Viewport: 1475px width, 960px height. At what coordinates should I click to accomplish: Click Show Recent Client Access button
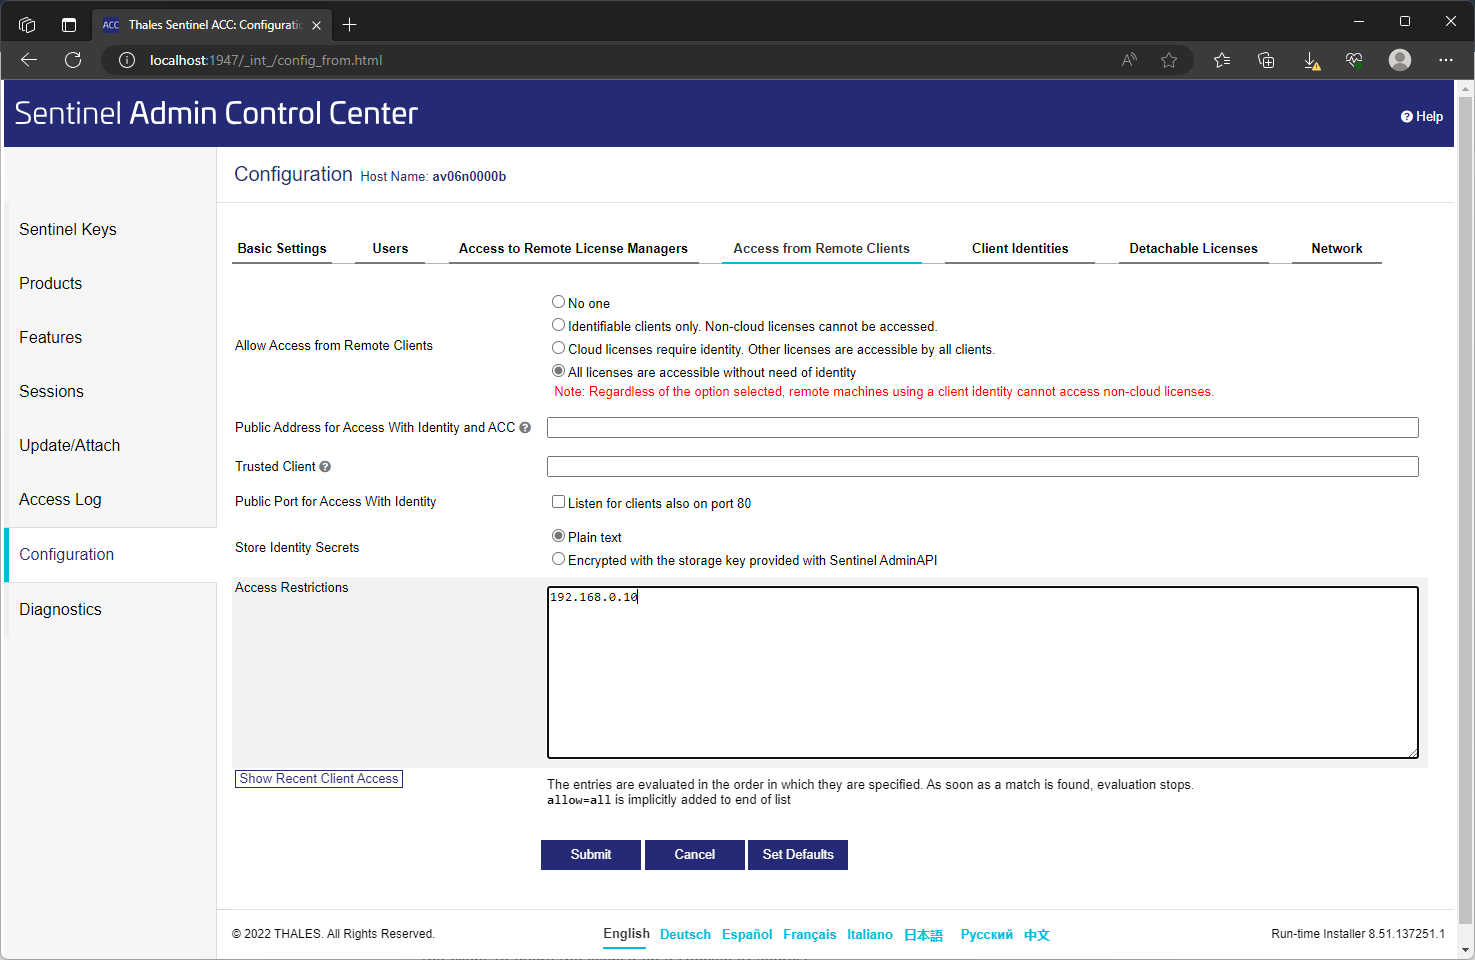319,779
